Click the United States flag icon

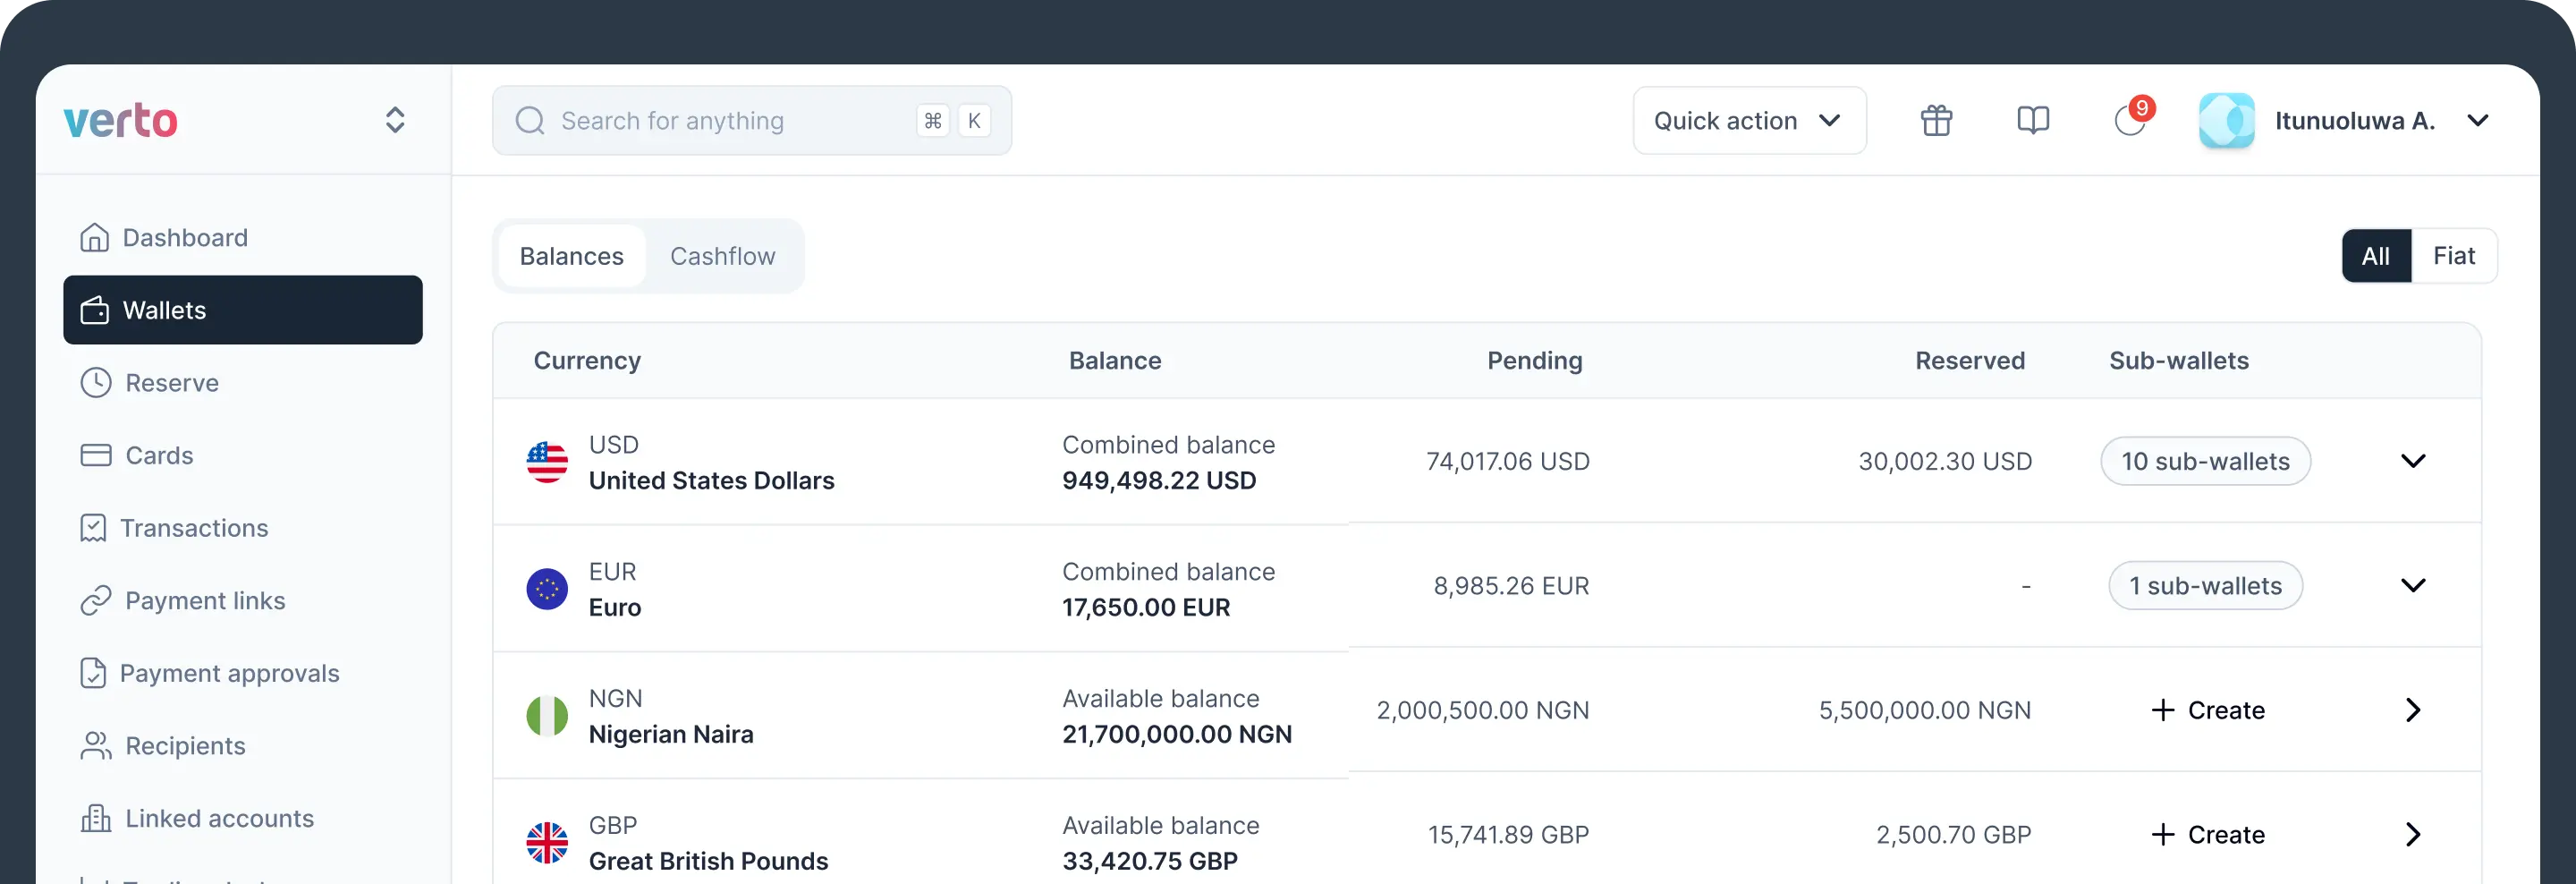coord(547,462)
